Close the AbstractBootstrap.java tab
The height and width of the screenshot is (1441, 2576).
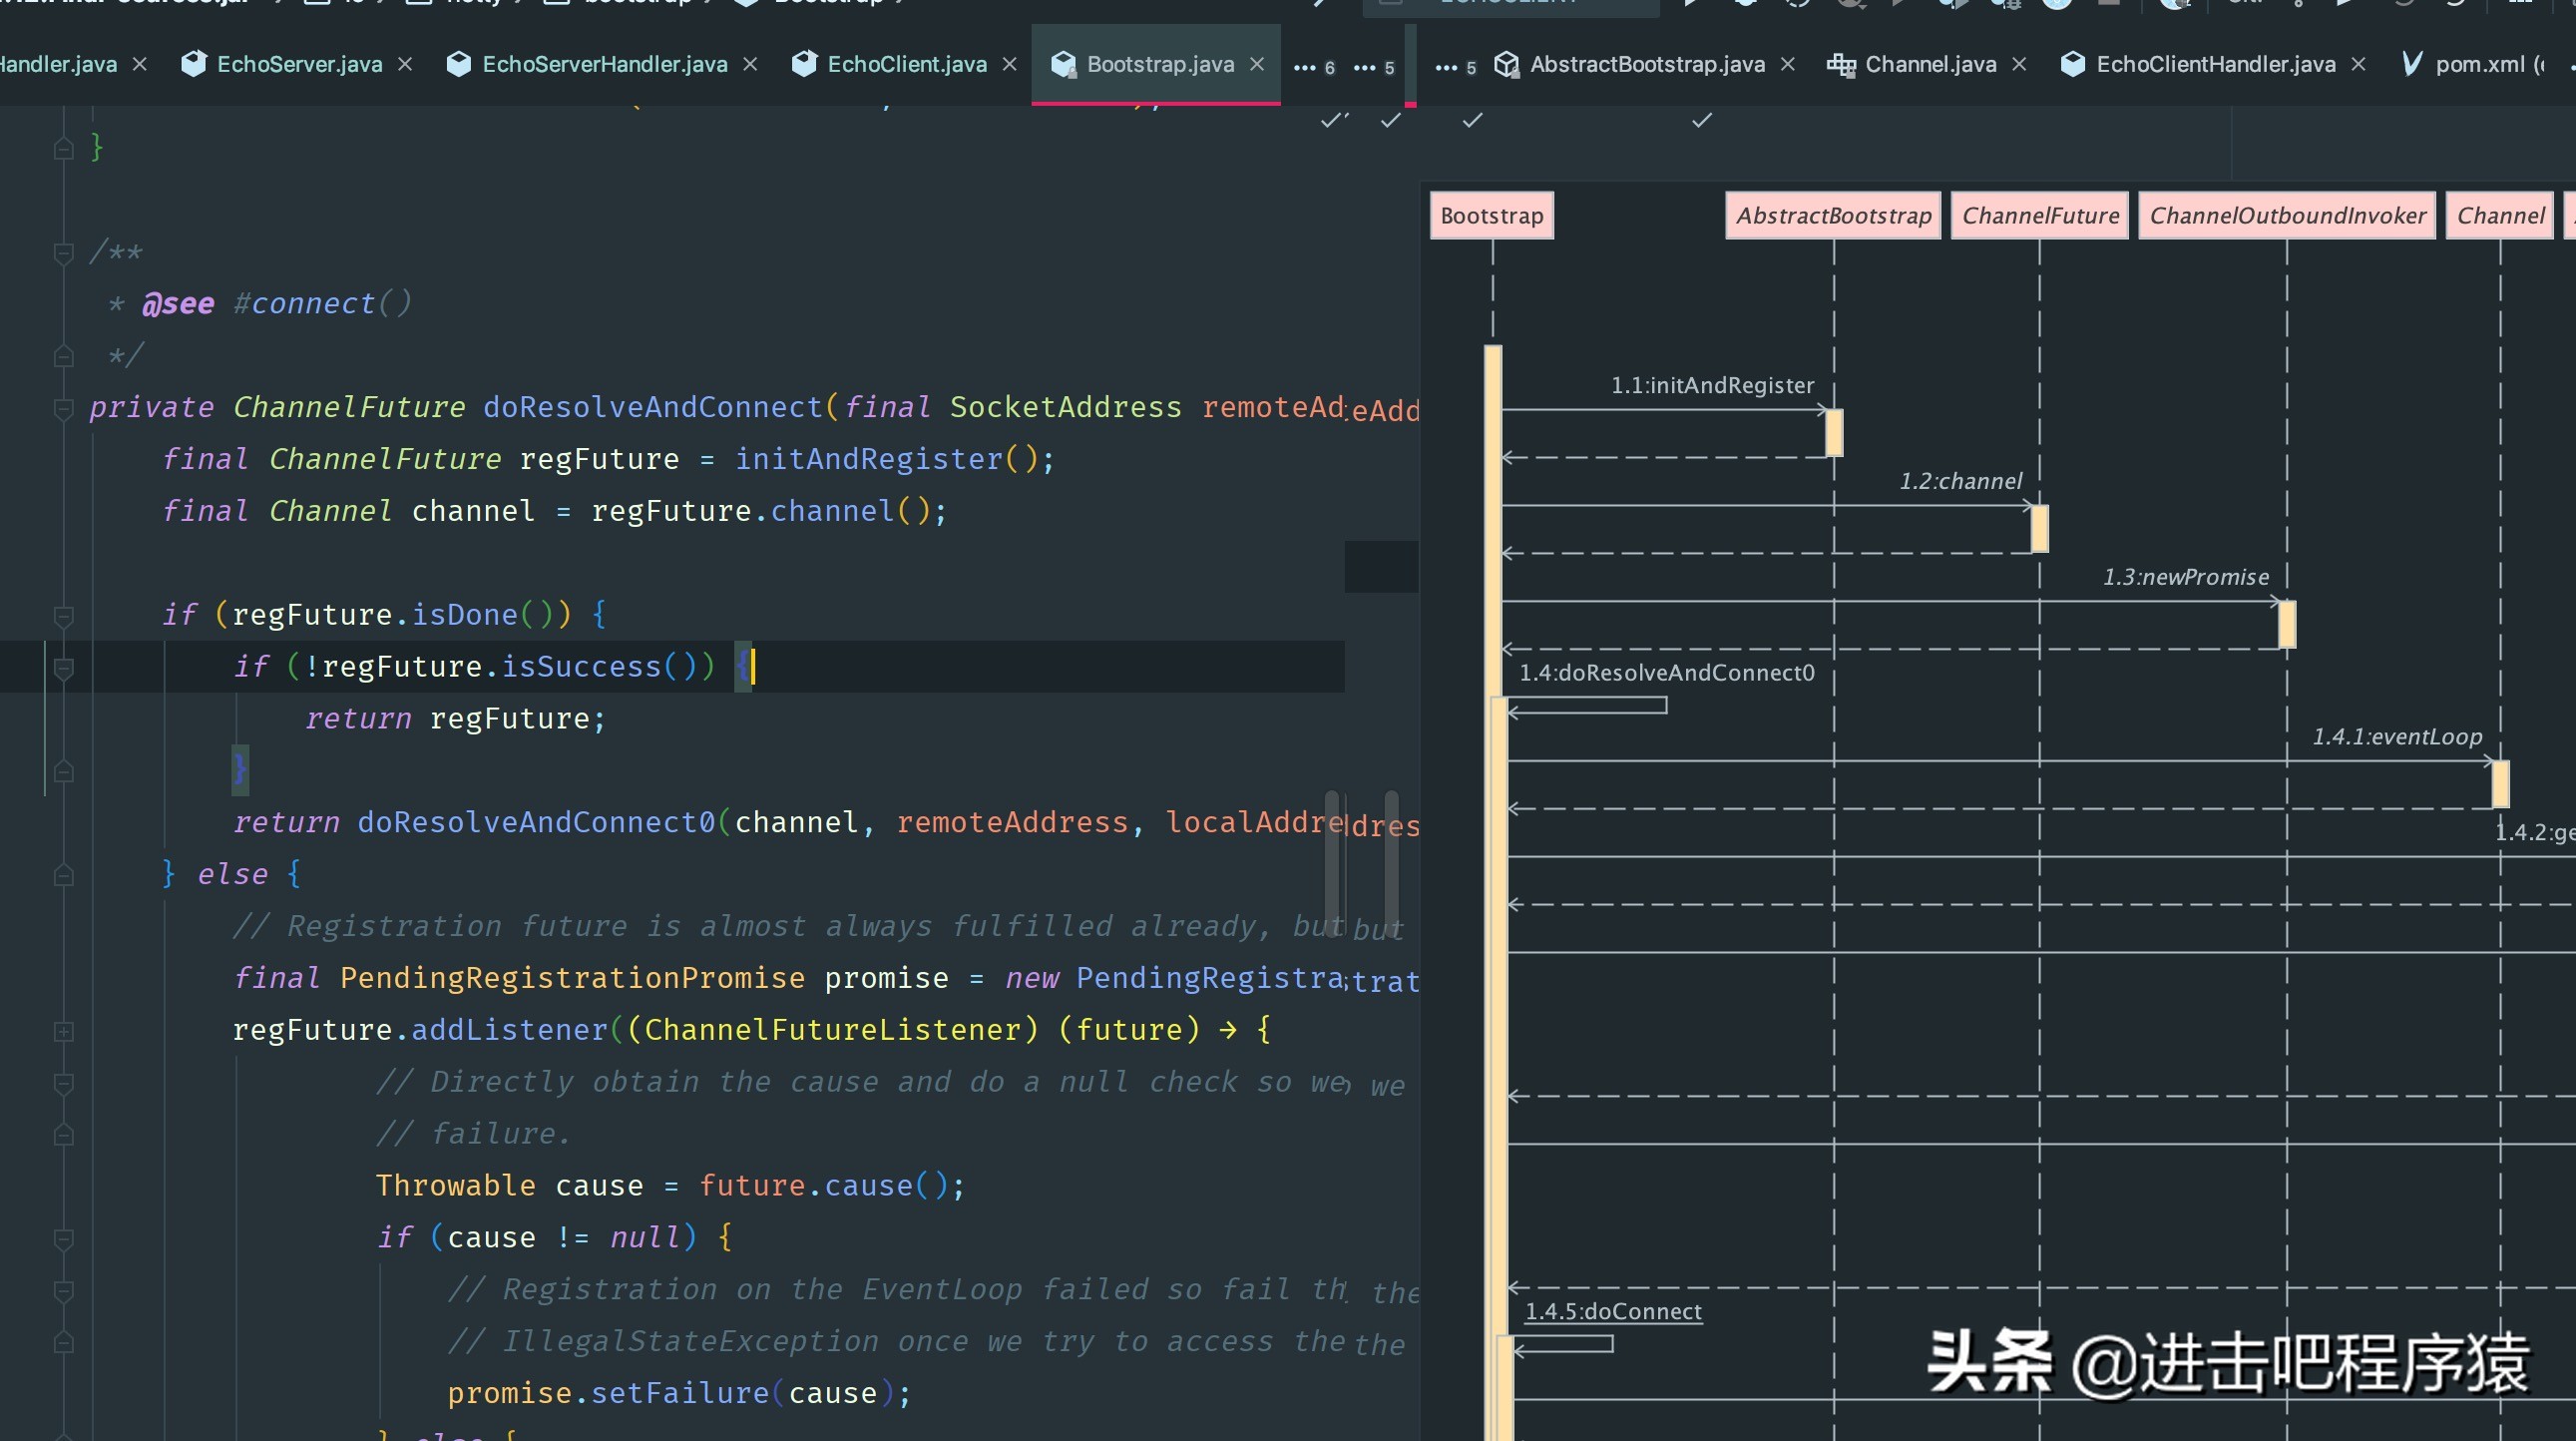pyautogui.click(x=1788, y=64)
